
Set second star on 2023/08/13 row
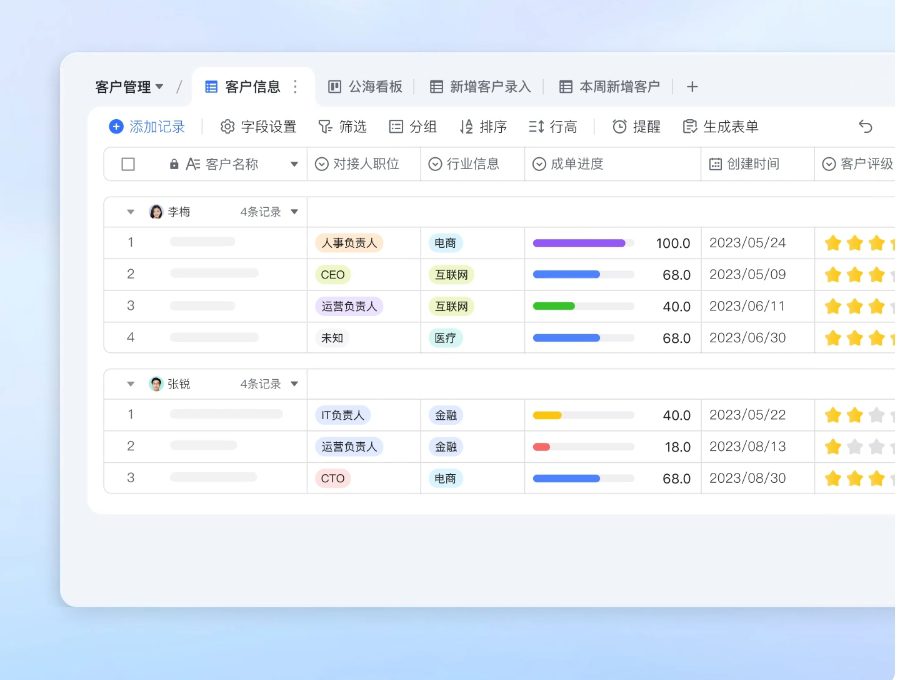pyautogui.click(x=855, y=447)
